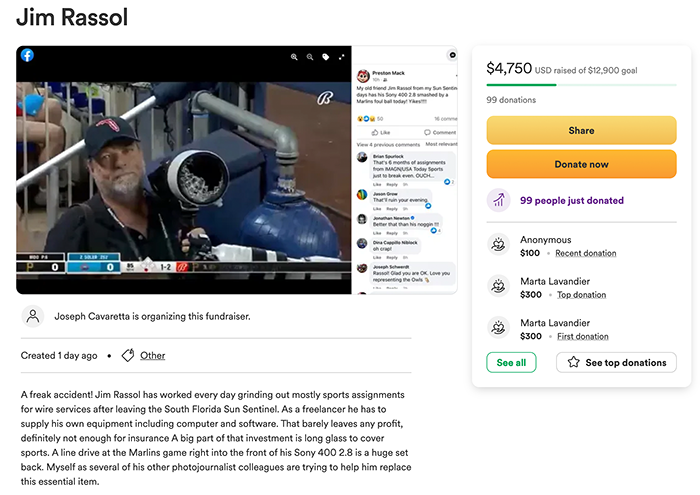The height and width of the screenshot is (495, 700).
Task: Open the Recent donation link
Action: pos(586,253)
